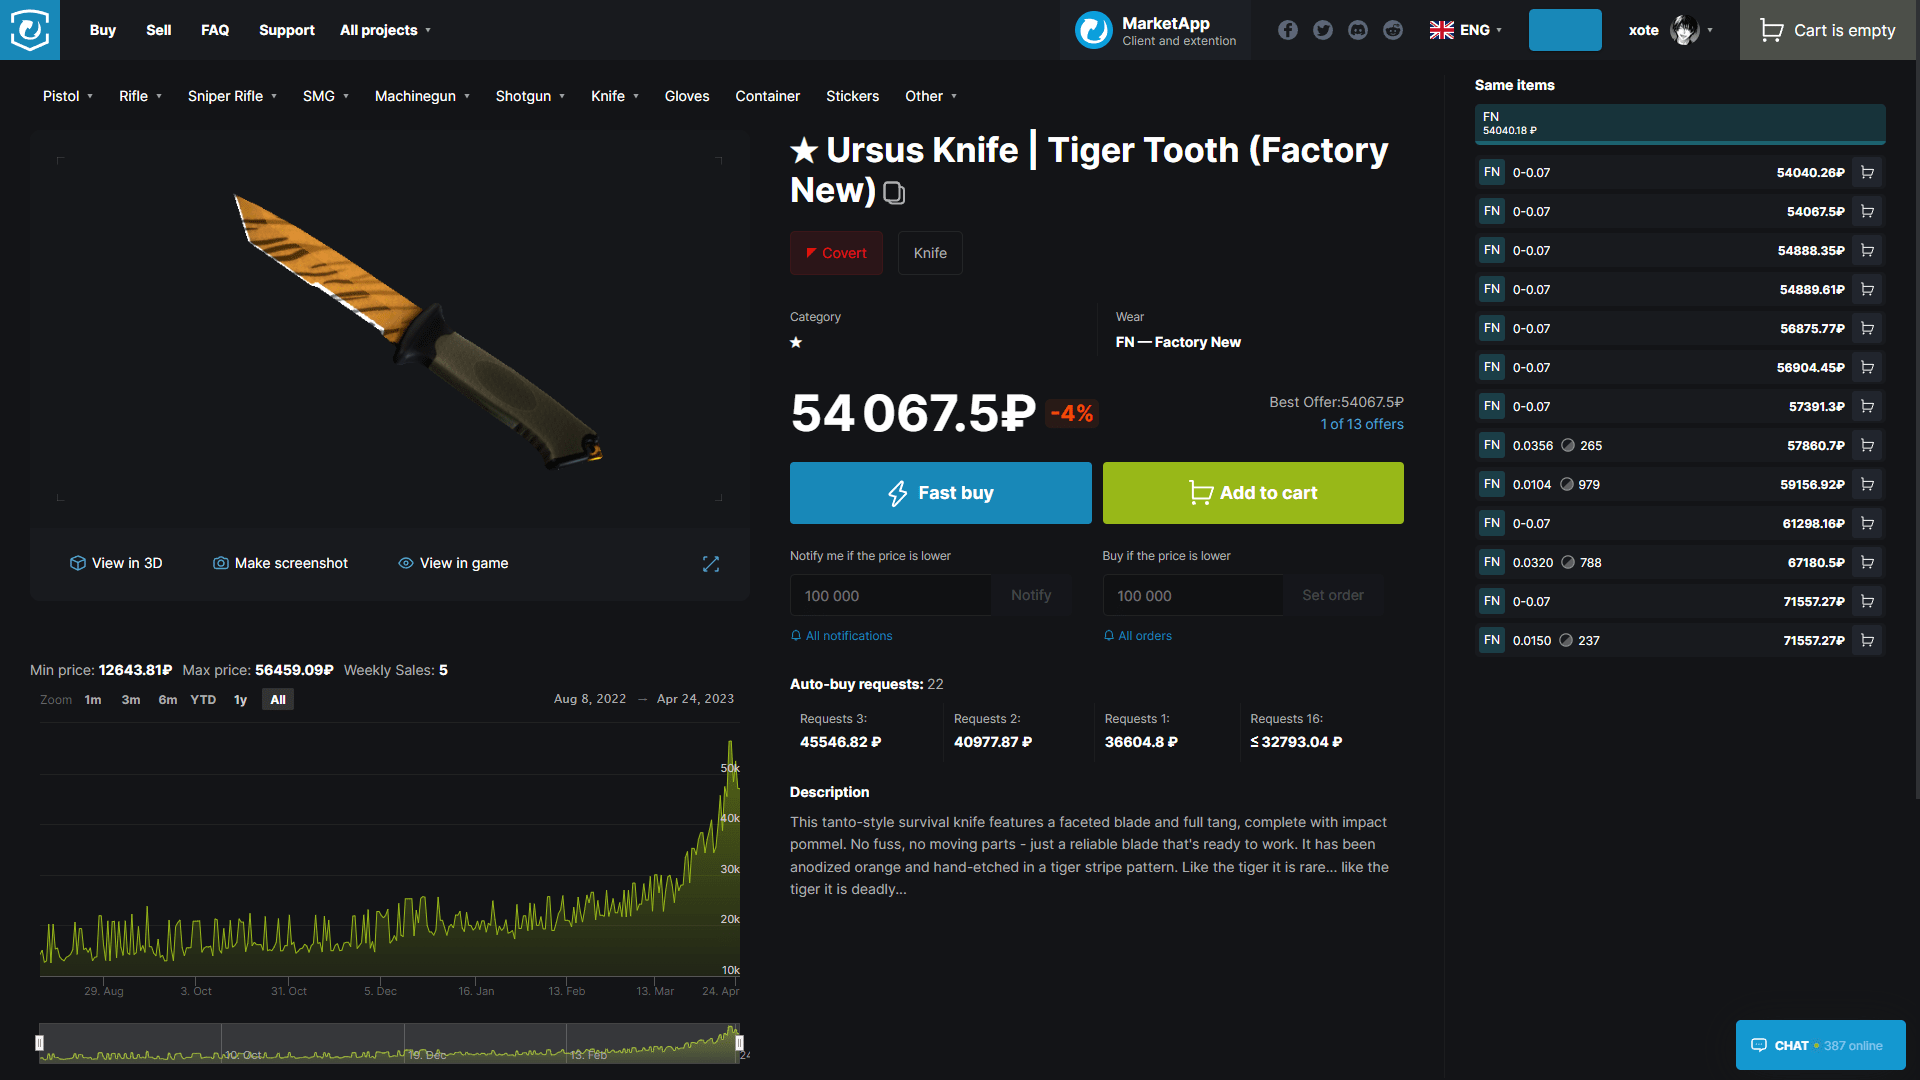Go to the Sell section
Image resolution: width=1920 pixels, height=1080 pixels.
158,30
